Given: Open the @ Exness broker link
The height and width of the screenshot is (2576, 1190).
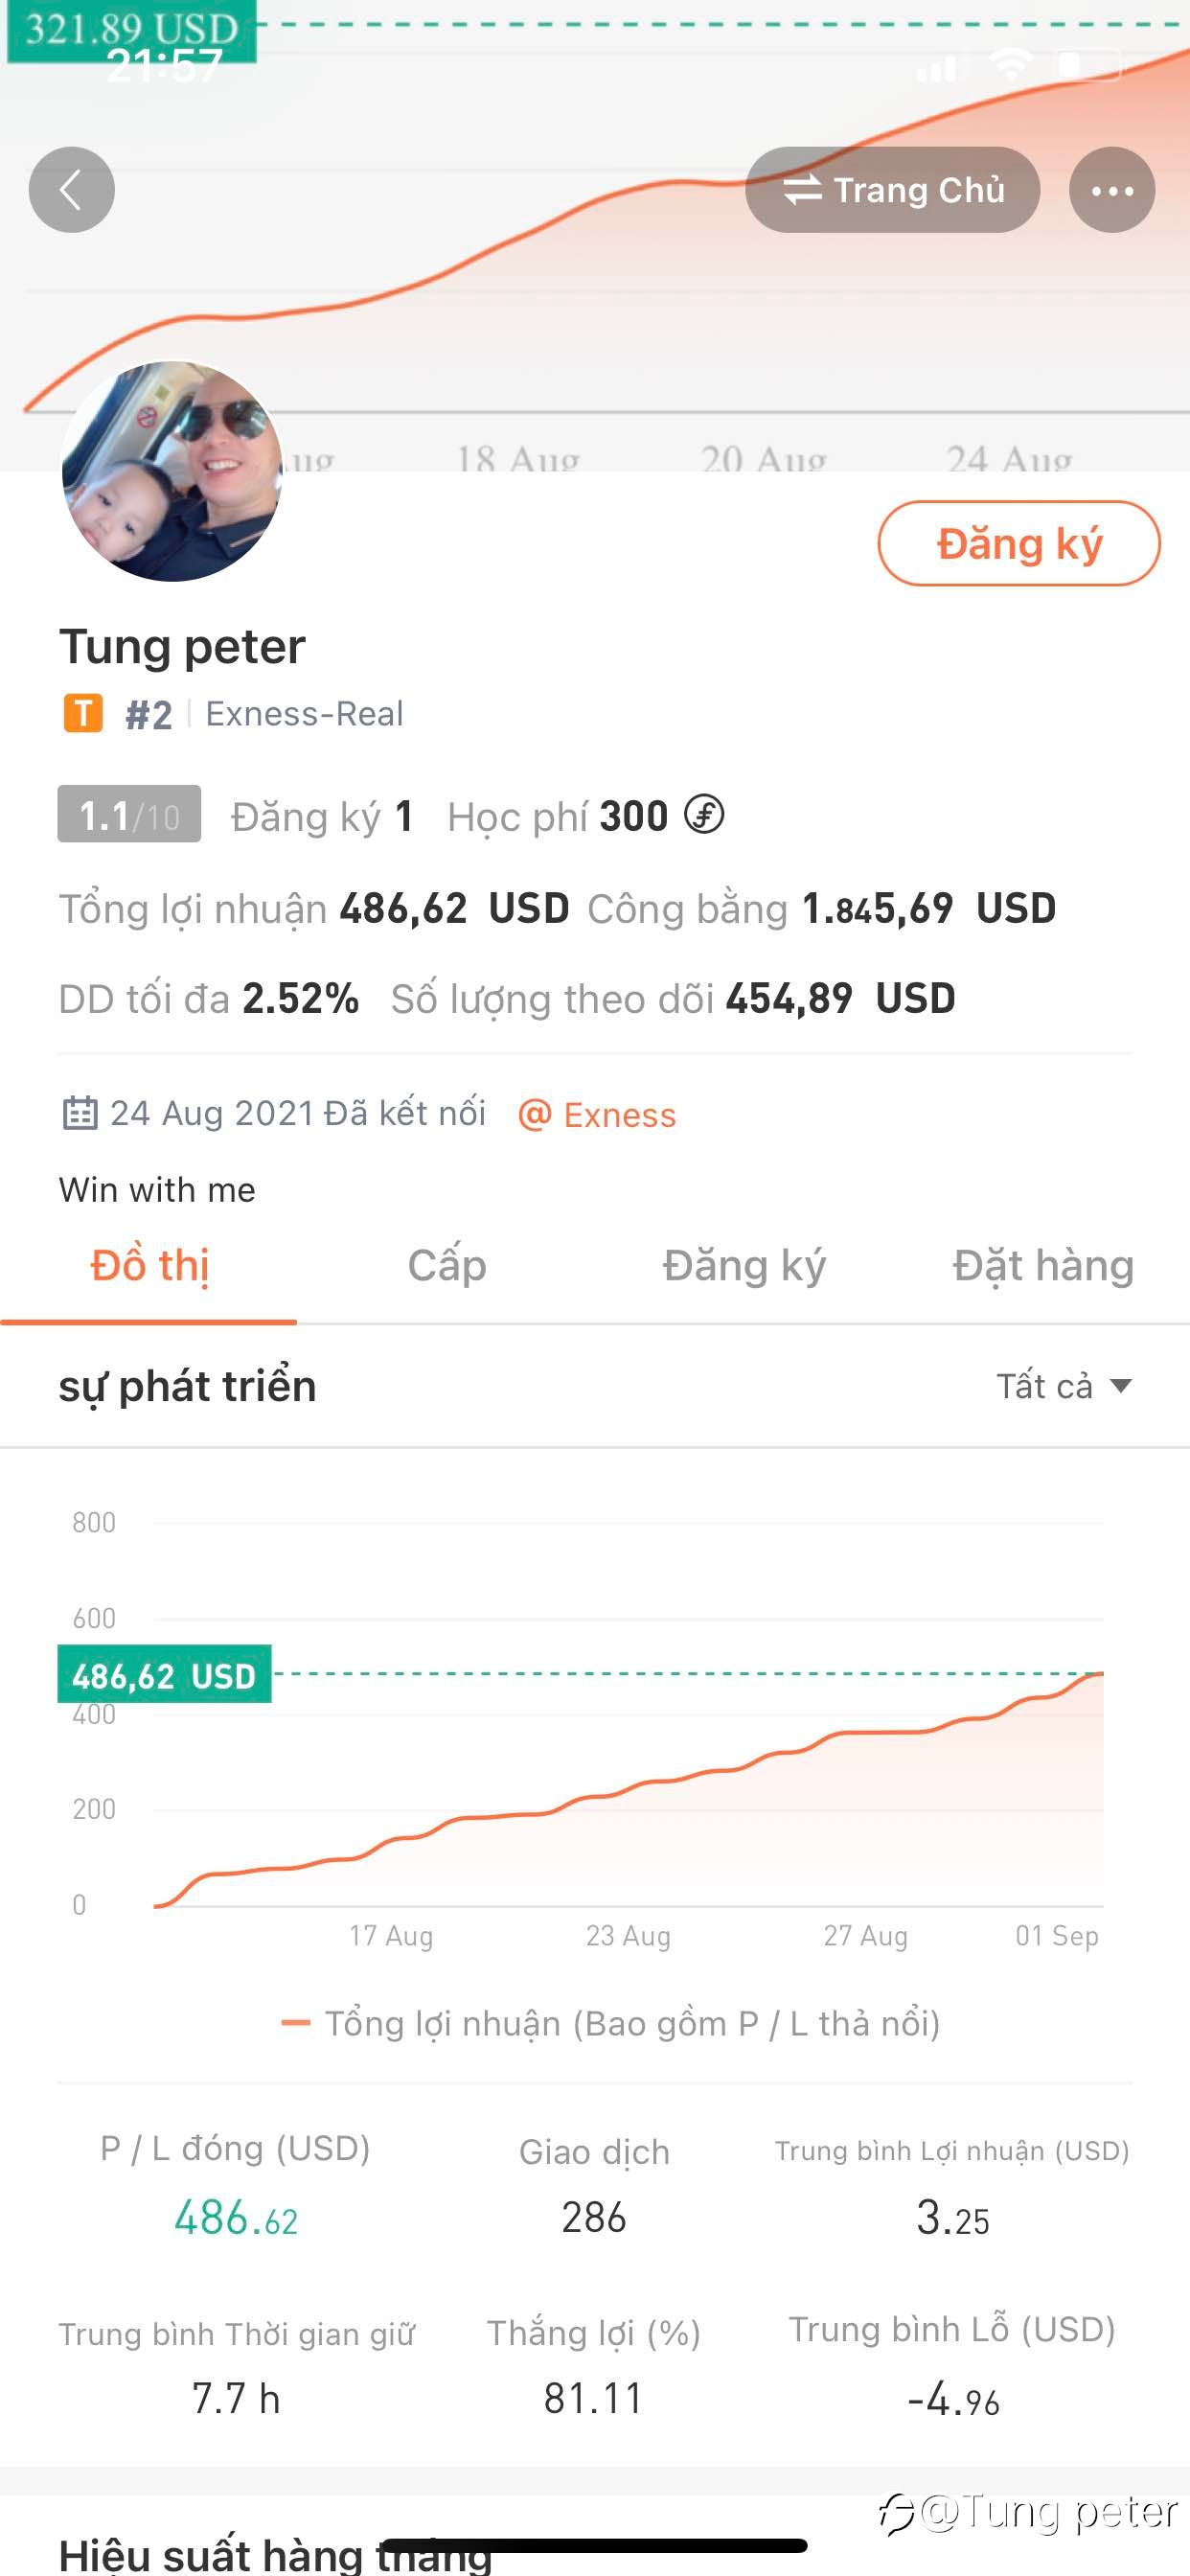Looking at the screenshot, I should (597, 1114).
